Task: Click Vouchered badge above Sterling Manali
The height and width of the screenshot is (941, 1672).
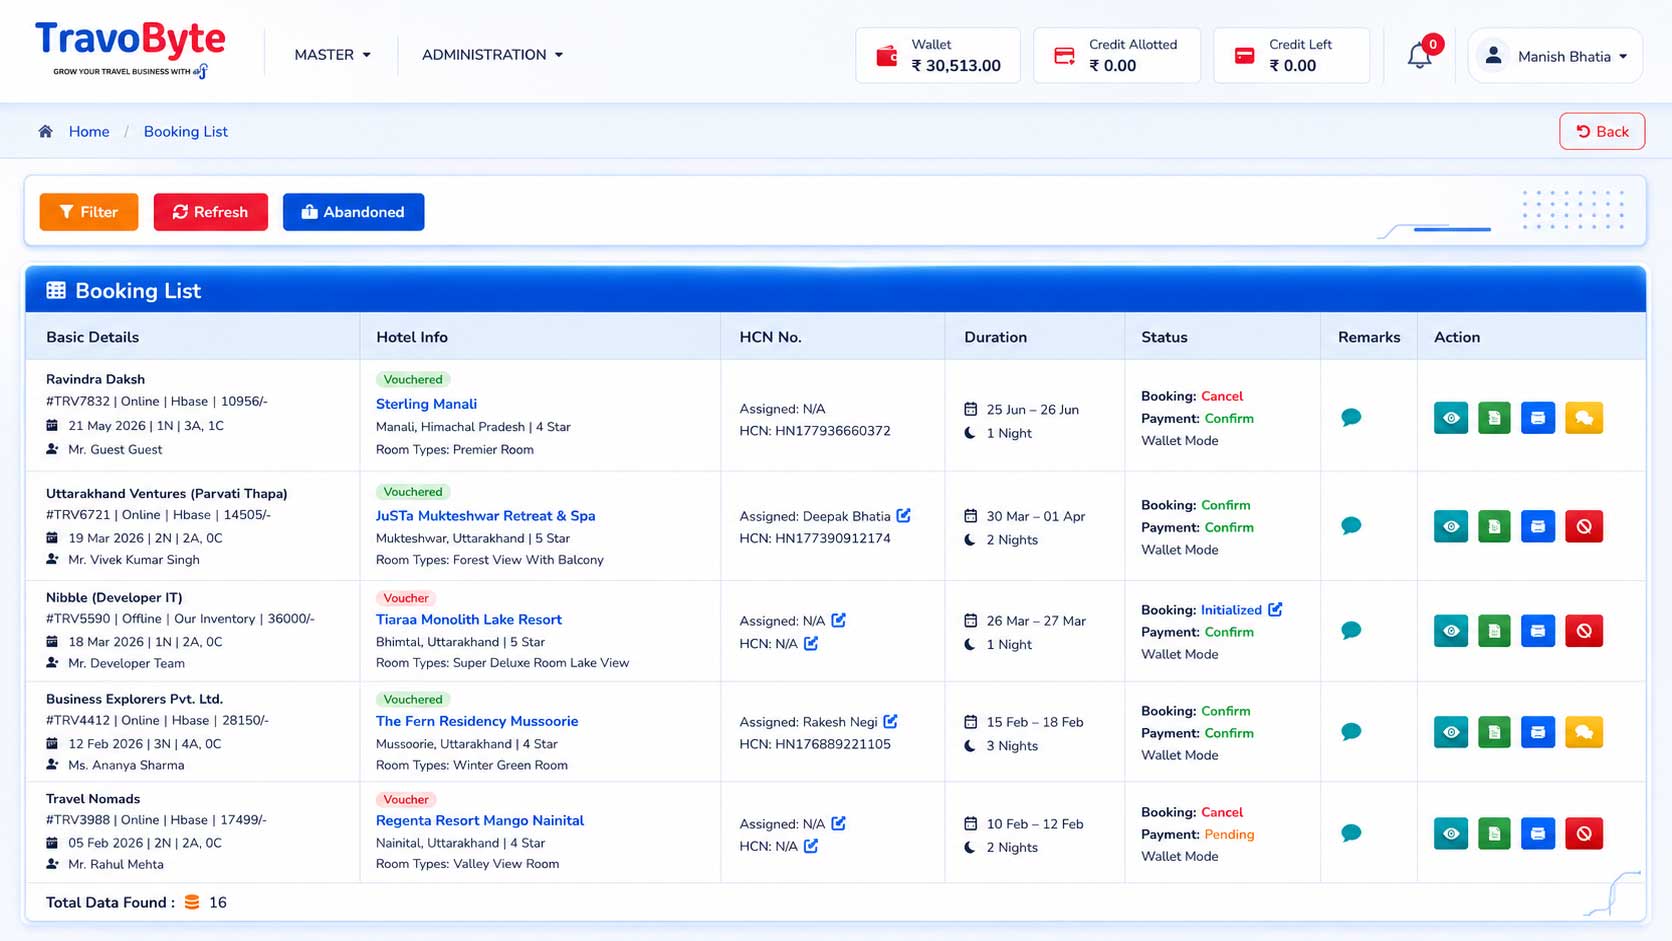Action: pyautogui.click(x=413, y=380)
